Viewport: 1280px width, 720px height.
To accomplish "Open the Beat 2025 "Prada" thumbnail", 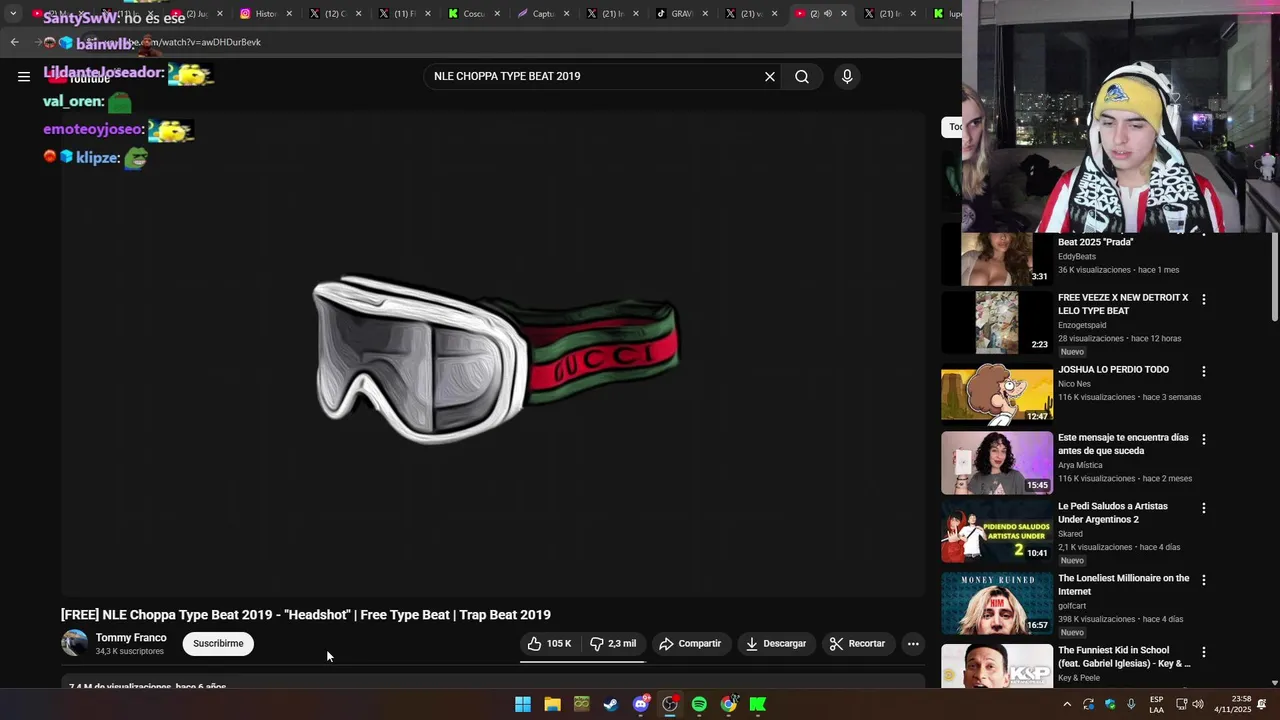I will [x=997, y=259].
